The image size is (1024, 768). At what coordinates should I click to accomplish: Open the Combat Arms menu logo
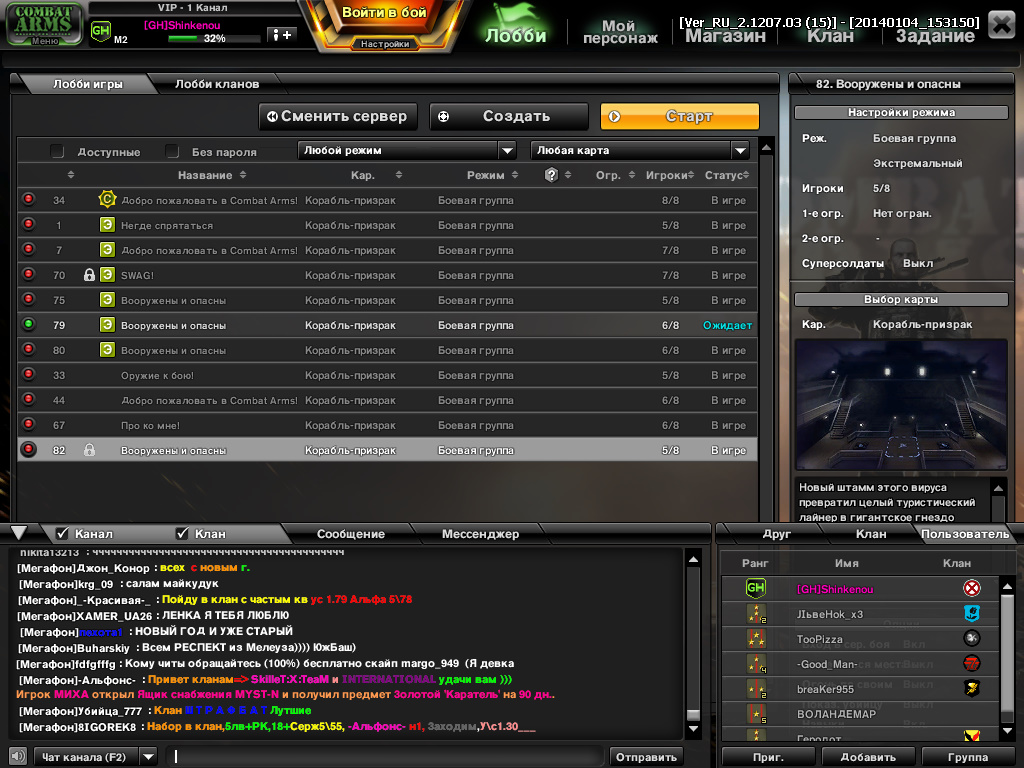(x=44, y=24)
